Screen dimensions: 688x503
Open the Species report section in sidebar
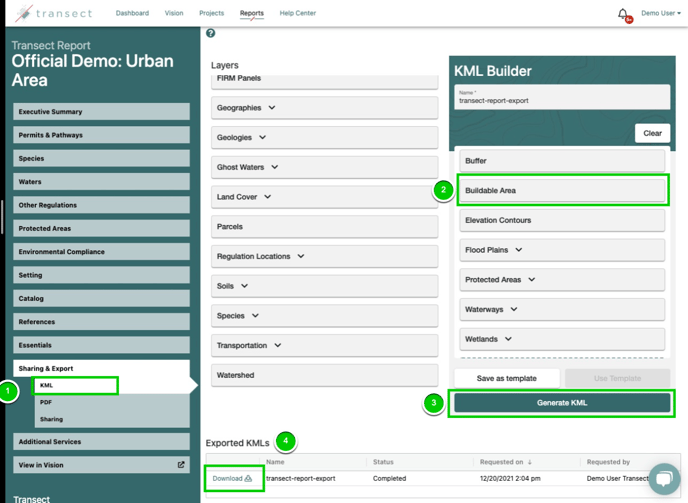[101, 158]
